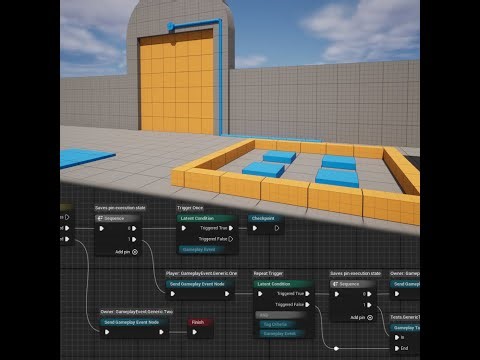
Task: Select the Trigger Once Latent Condition header
Action: (207, 218)
